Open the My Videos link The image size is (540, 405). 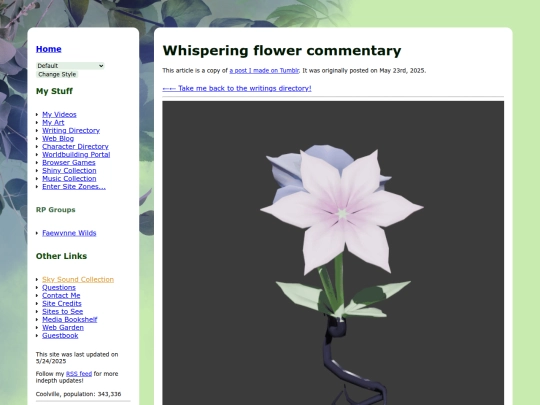tap(59, 114)
